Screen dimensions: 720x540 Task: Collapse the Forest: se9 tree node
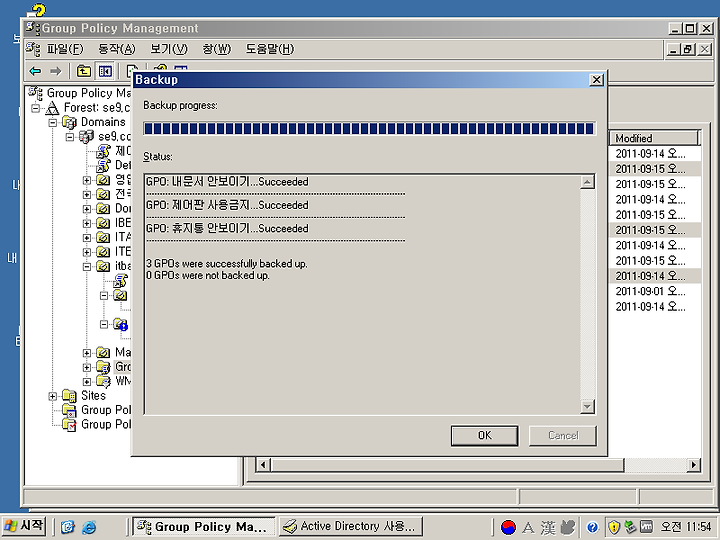tap(35, 108)
